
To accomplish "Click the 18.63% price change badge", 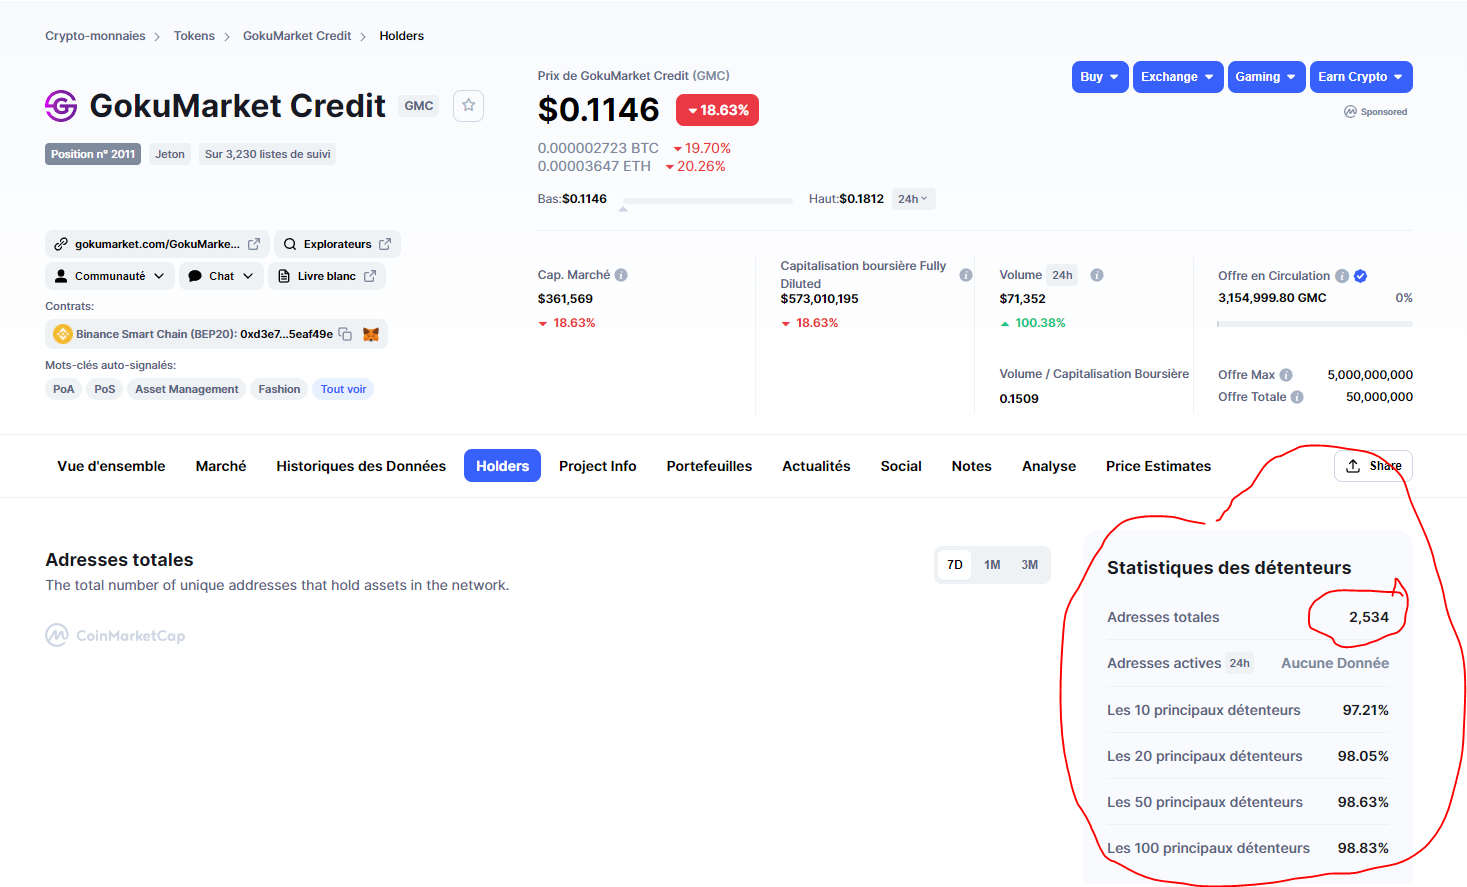I will click(x=717, y=110).
